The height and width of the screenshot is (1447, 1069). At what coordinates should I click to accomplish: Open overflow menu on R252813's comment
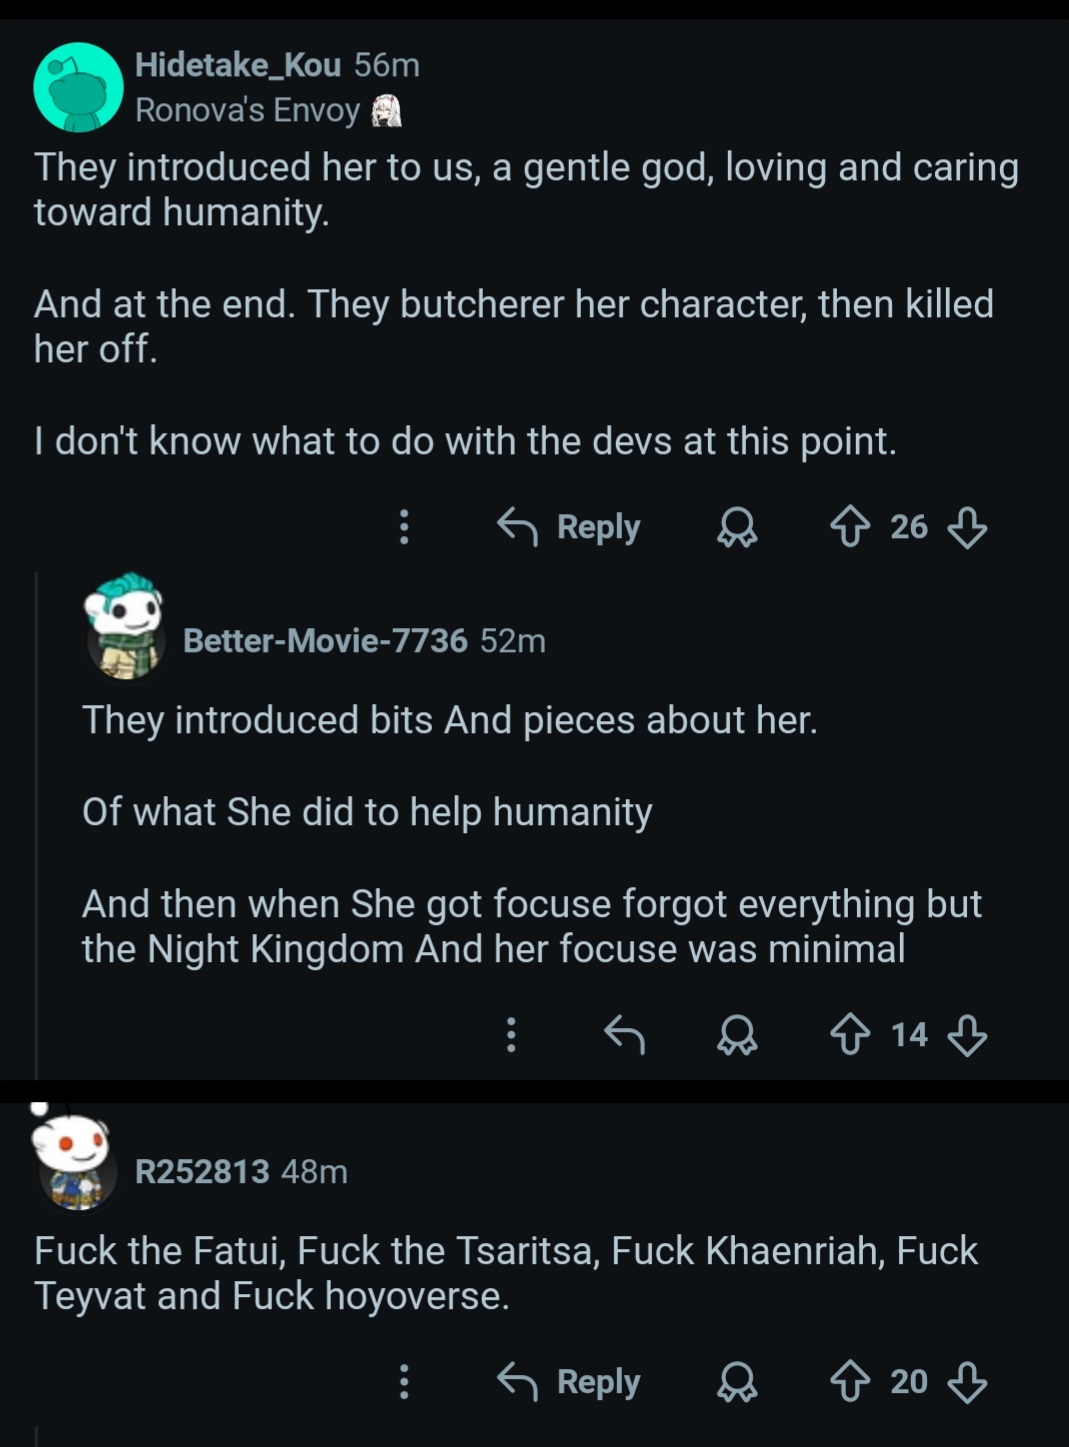click(x=404, y=1381)
